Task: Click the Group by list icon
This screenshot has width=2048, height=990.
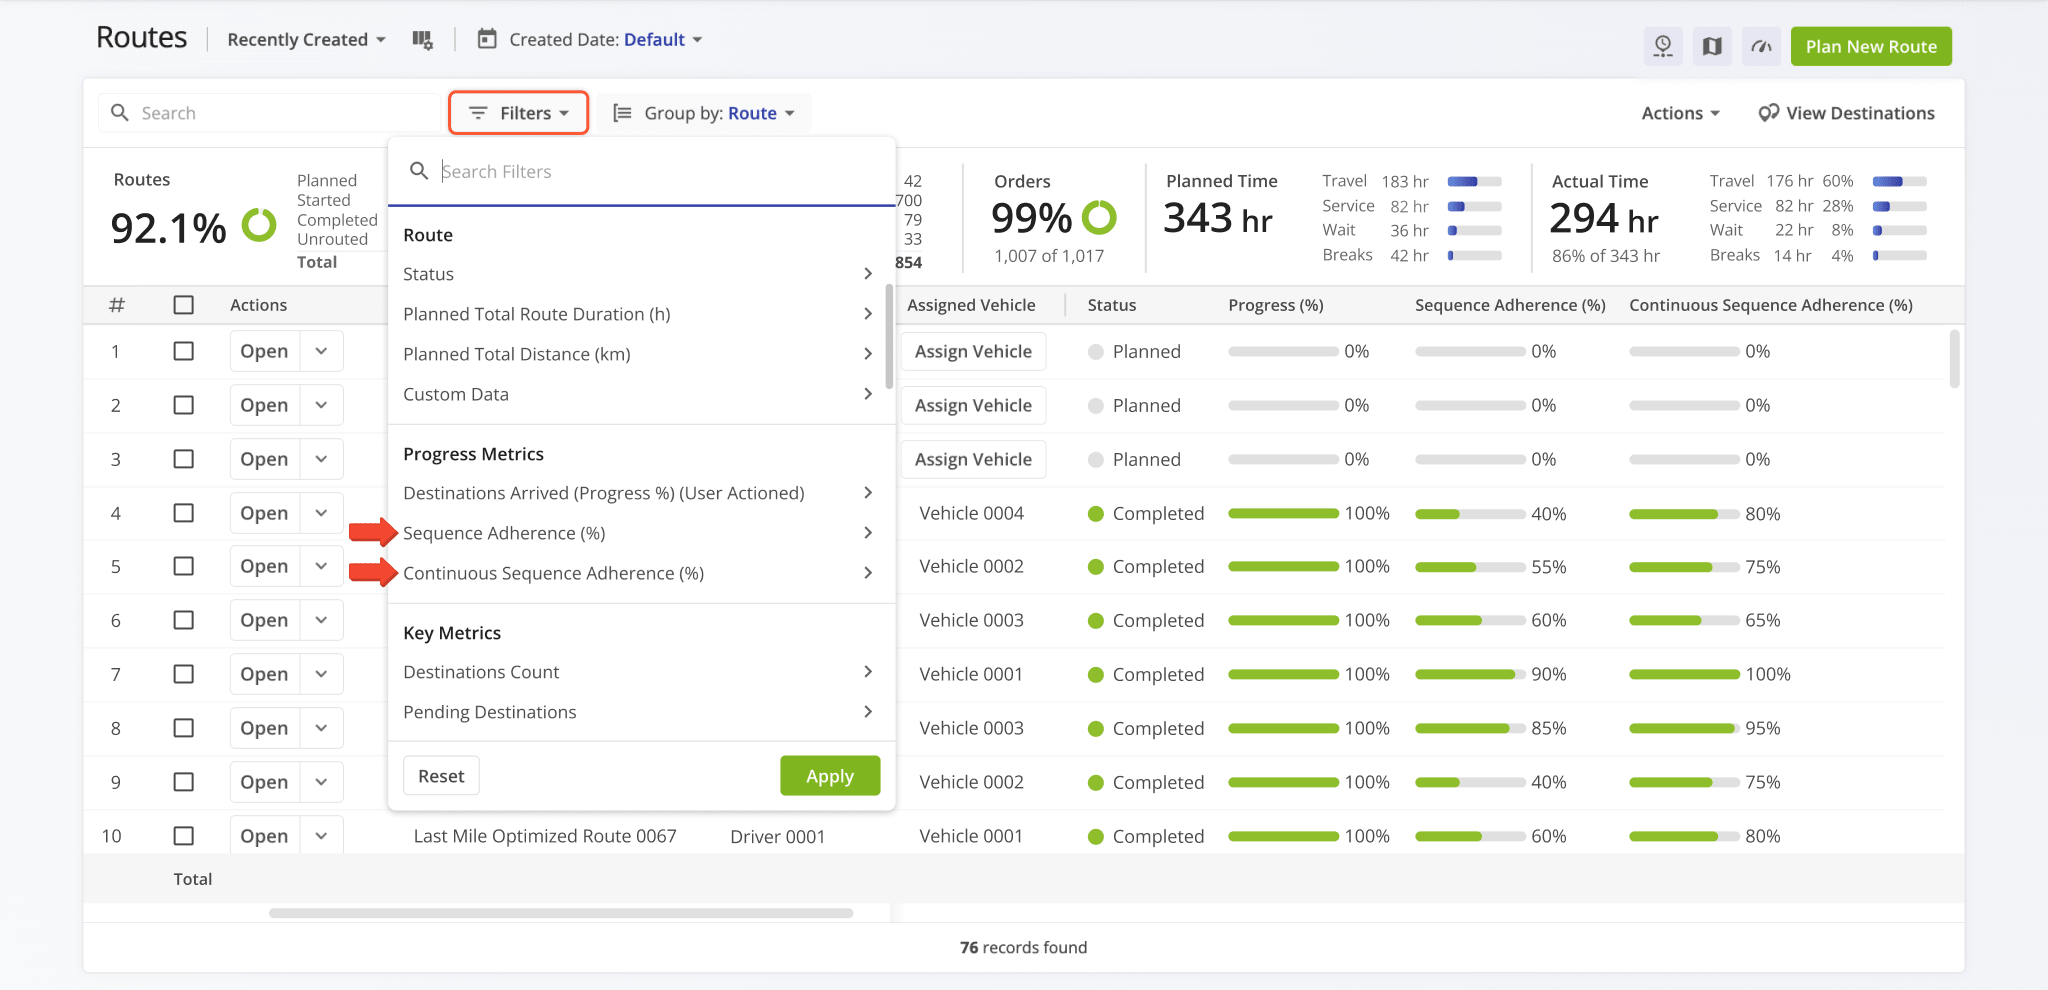Action: pyautogui.click(x=622, y=113)
